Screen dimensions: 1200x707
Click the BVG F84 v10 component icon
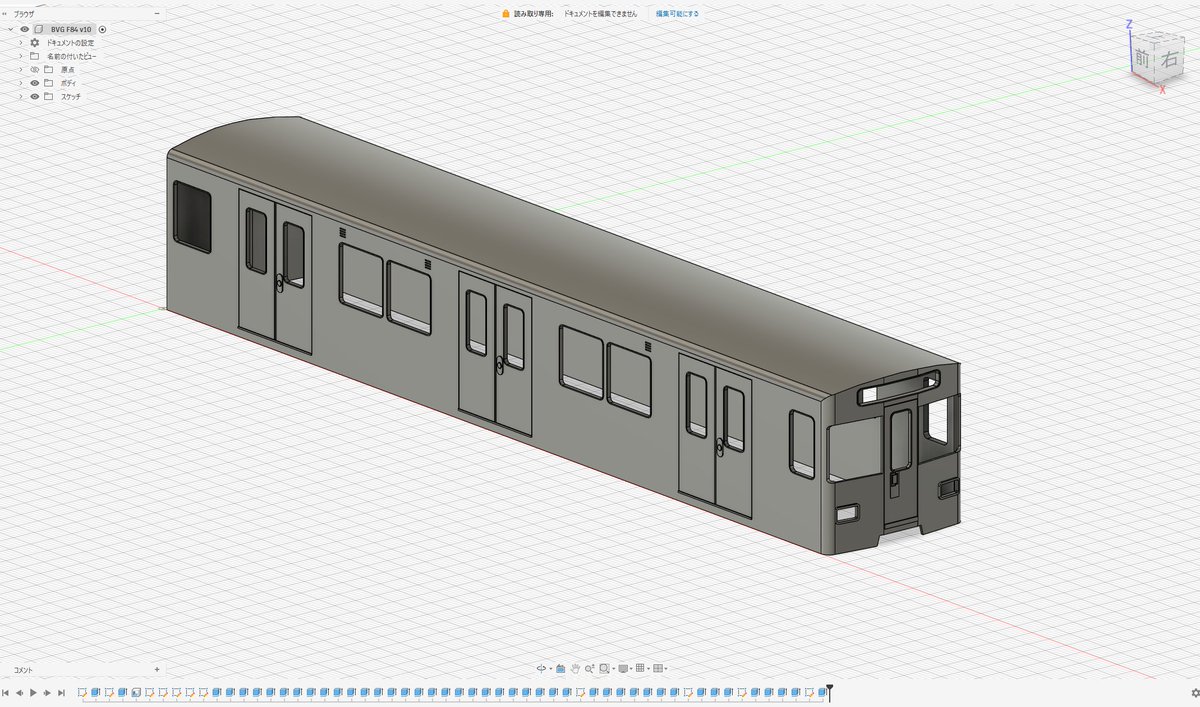point(39,29)
